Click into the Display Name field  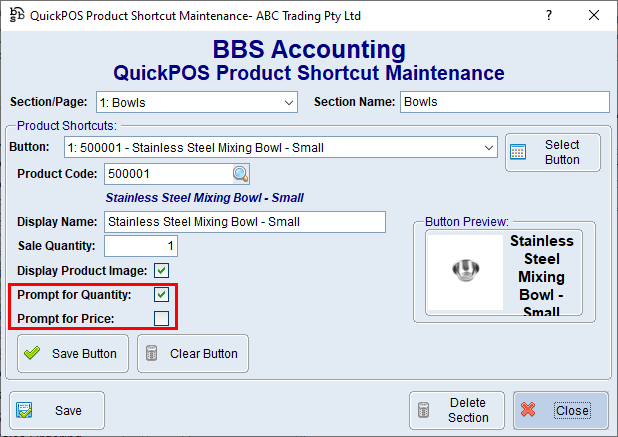point(244,222)
